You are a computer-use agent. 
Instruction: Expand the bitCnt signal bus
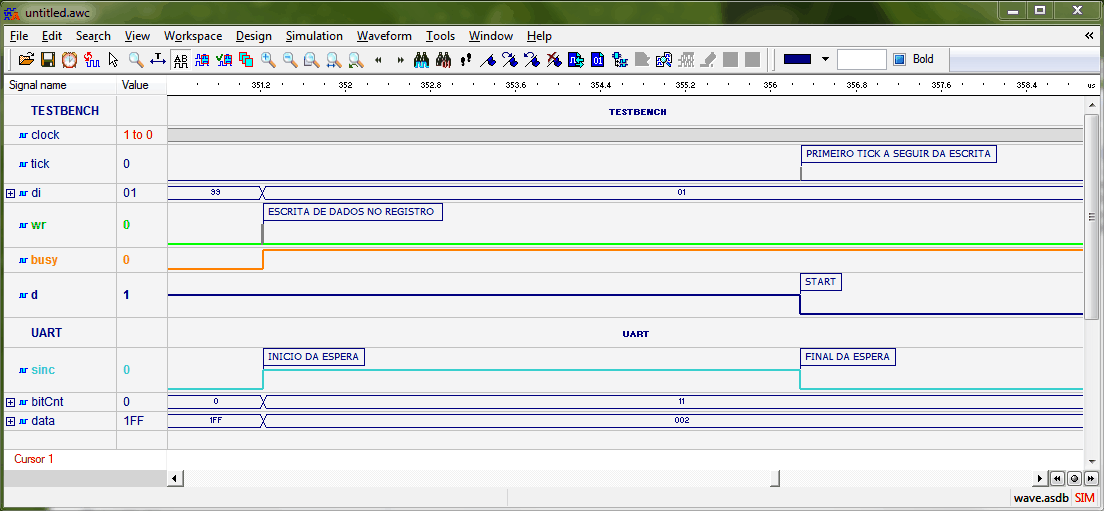11,403
